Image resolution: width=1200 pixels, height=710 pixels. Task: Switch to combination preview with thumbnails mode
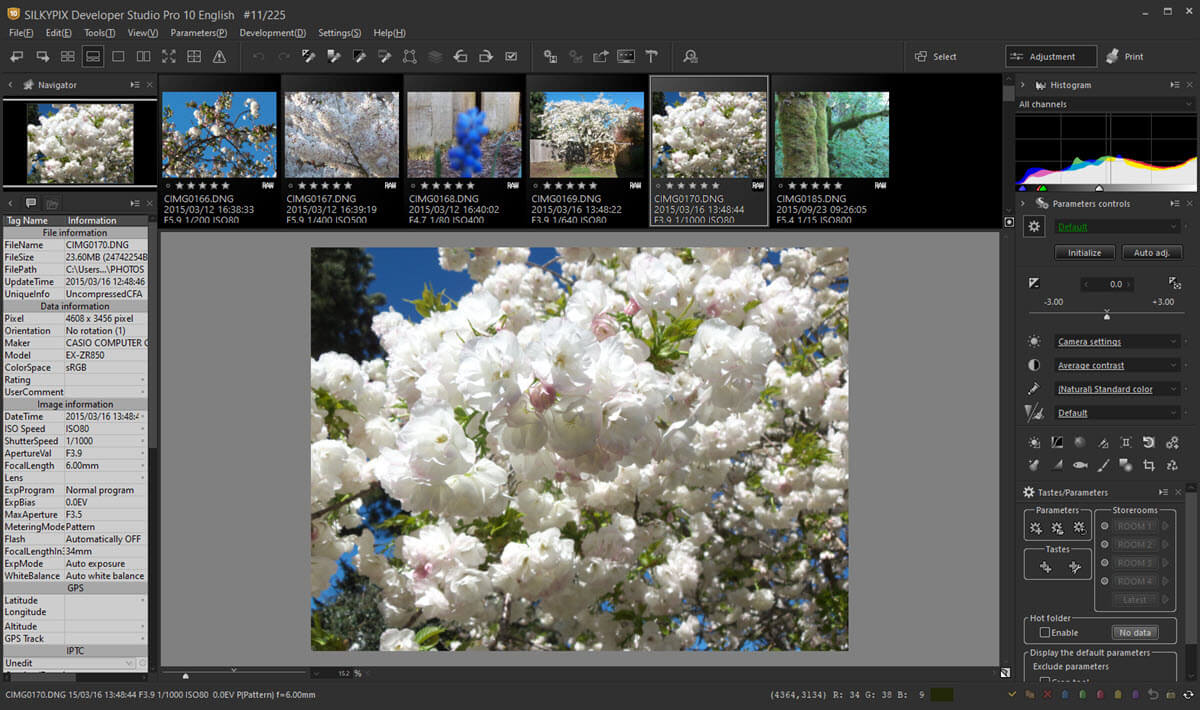tap(93, 56)
